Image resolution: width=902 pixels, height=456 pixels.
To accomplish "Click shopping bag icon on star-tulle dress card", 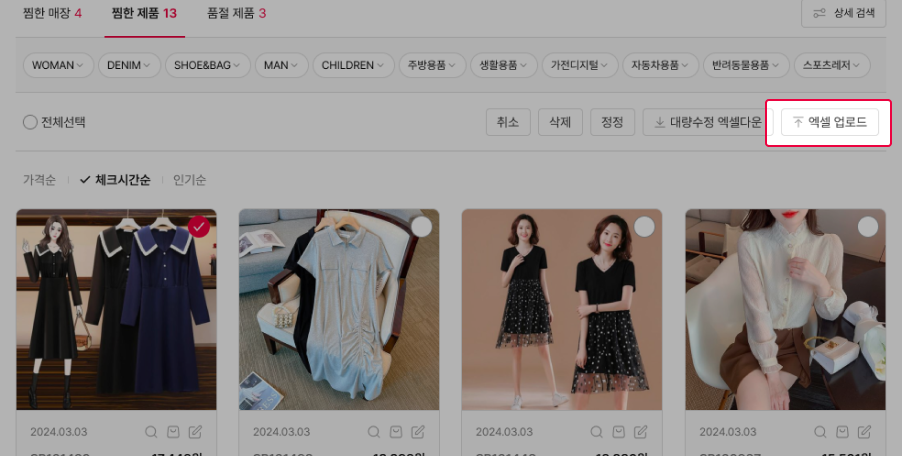I will tap(619, 432).
